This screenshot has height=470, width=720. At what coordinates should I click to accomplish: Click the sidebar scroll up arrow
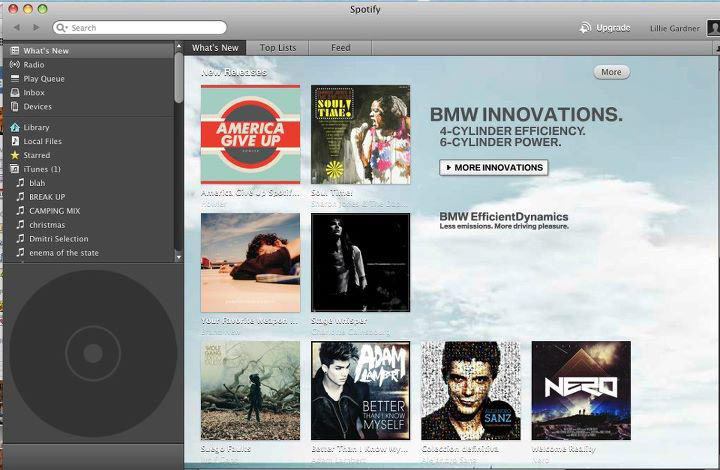179,46
